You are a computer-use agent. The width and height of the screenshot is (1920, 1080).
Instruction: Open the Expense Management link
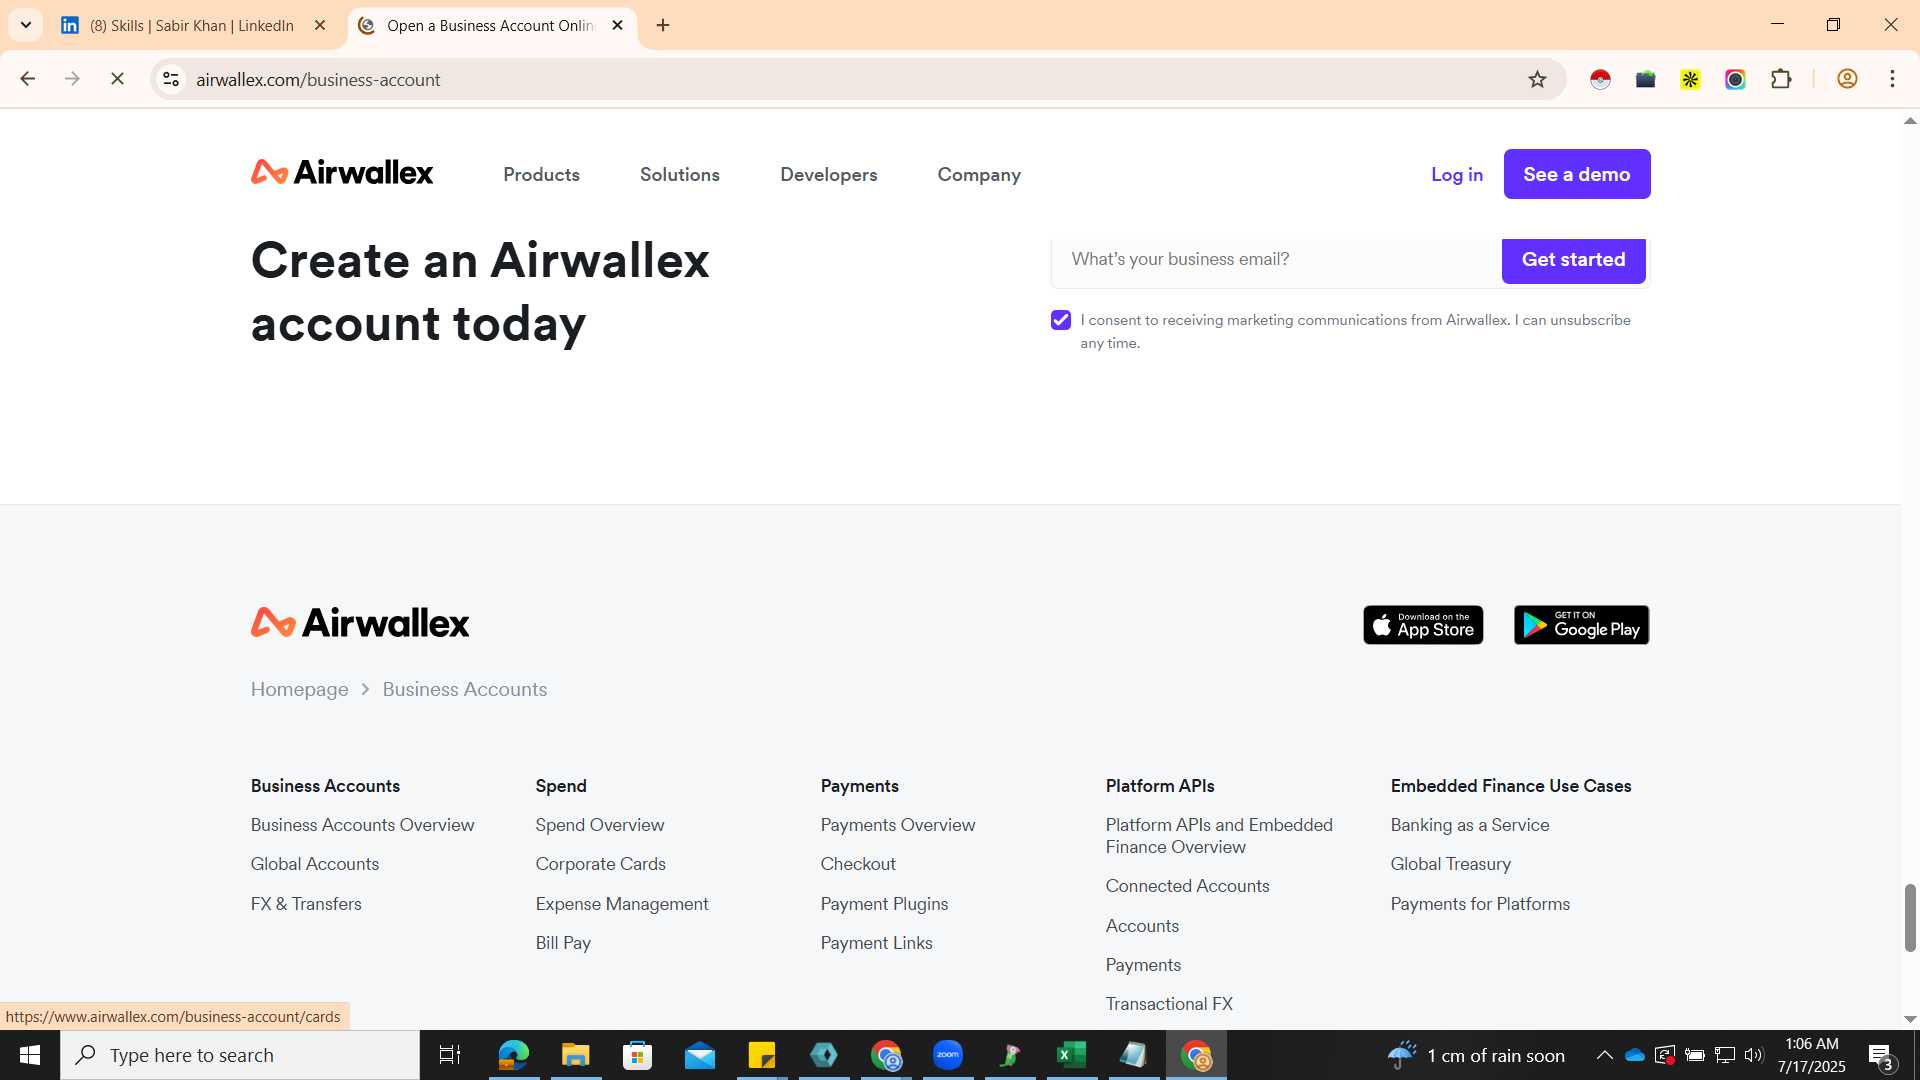(622, 904)
